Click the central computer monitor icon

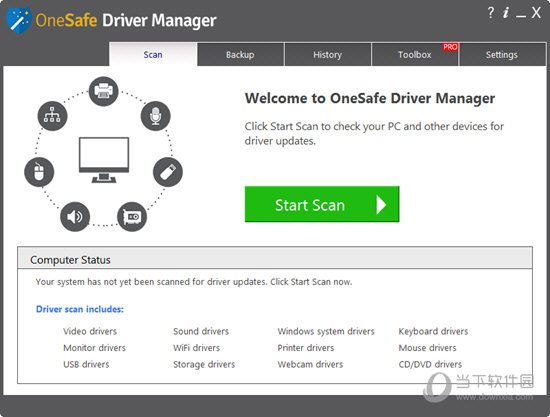pos(104,160)
